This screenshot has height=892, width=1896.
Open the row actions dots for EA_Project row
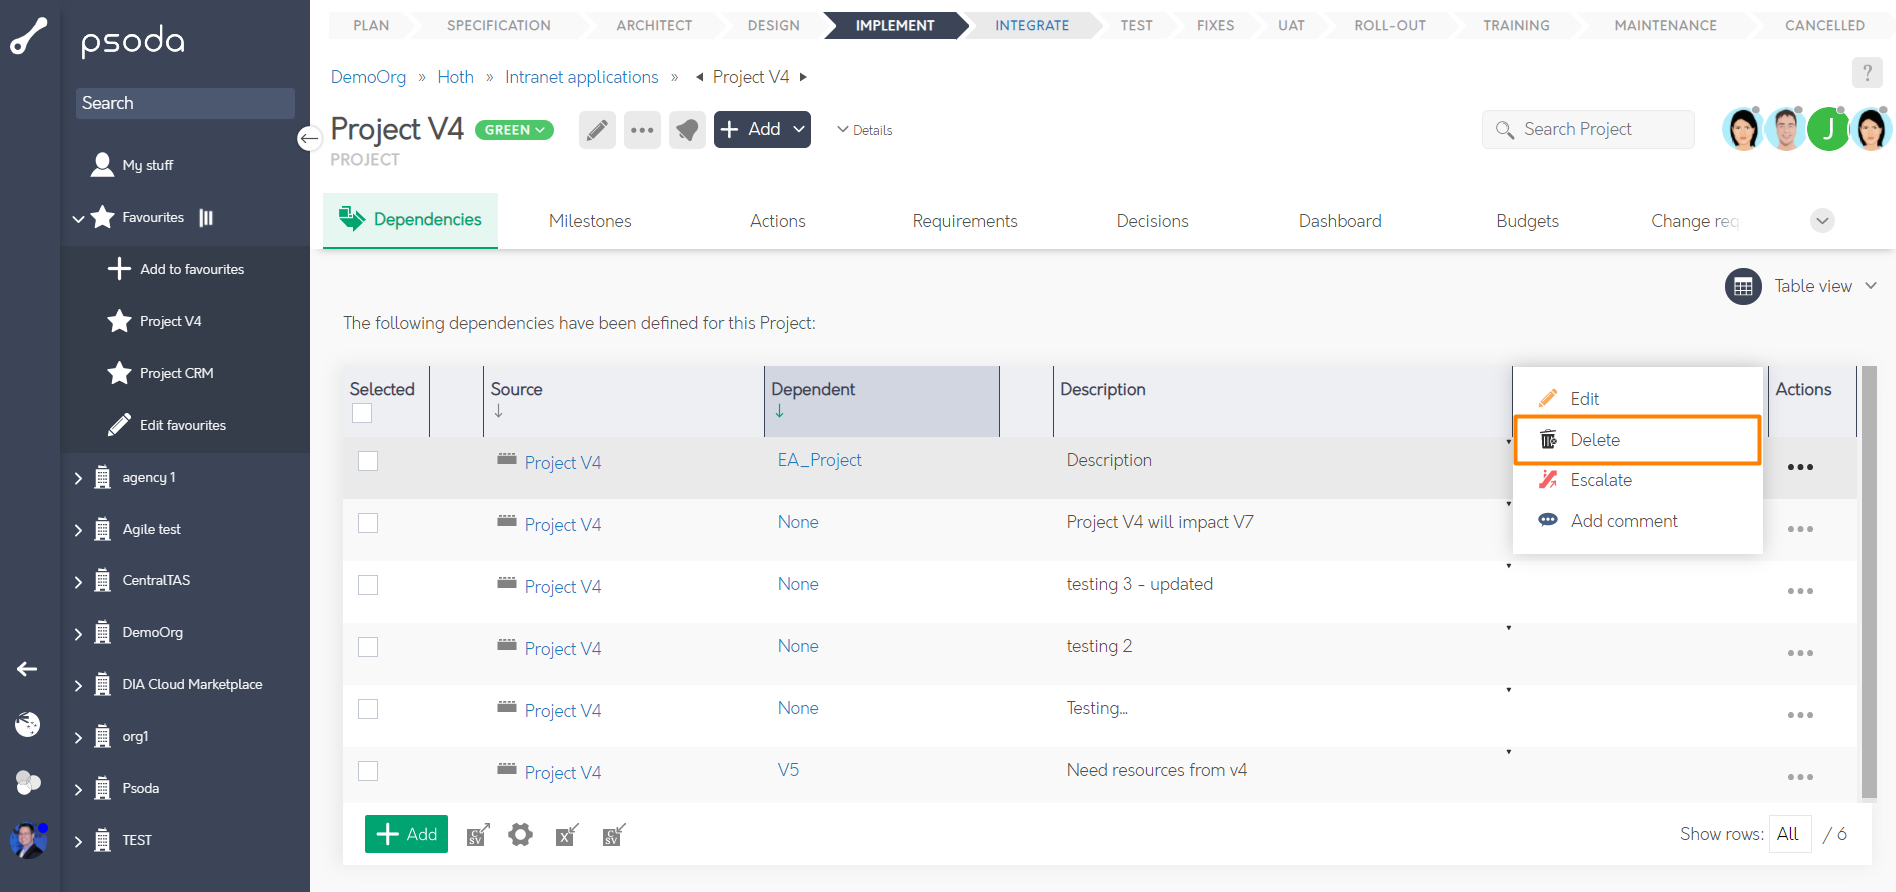pyautogui.click(x=1800, y=467)
